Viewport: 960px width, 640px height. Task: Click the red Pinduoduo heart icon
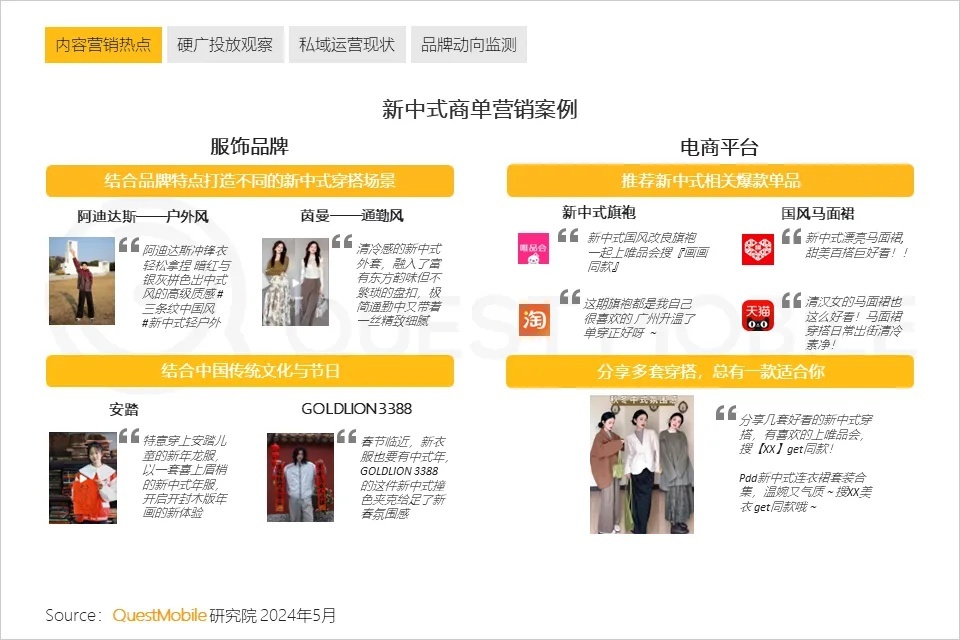coord(757,249)
